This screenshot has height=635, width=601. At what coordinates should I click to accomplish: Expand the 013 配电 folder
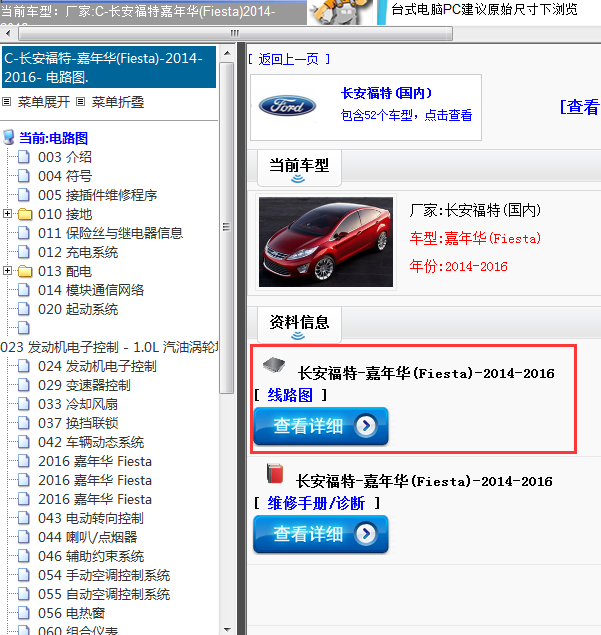(x=7, y=271)
